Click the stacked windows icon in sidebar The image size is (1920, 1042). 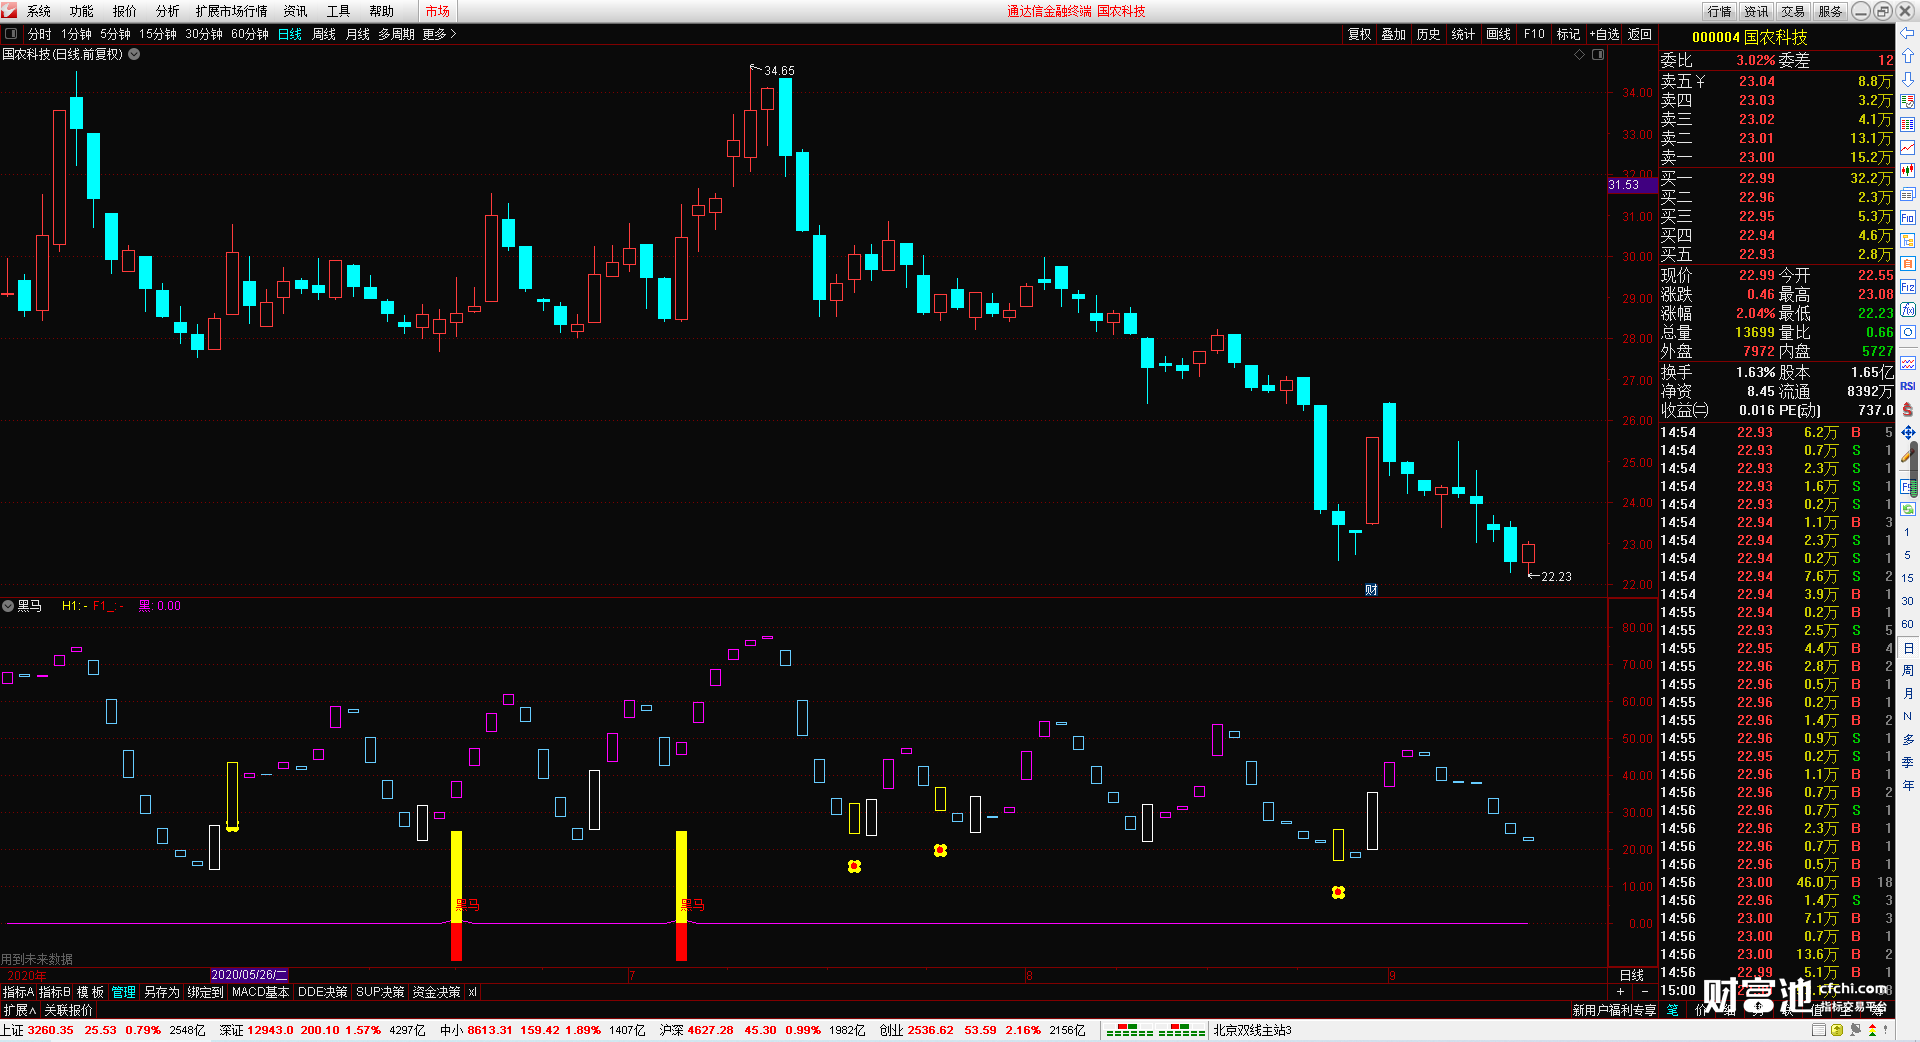(1908, 194)
